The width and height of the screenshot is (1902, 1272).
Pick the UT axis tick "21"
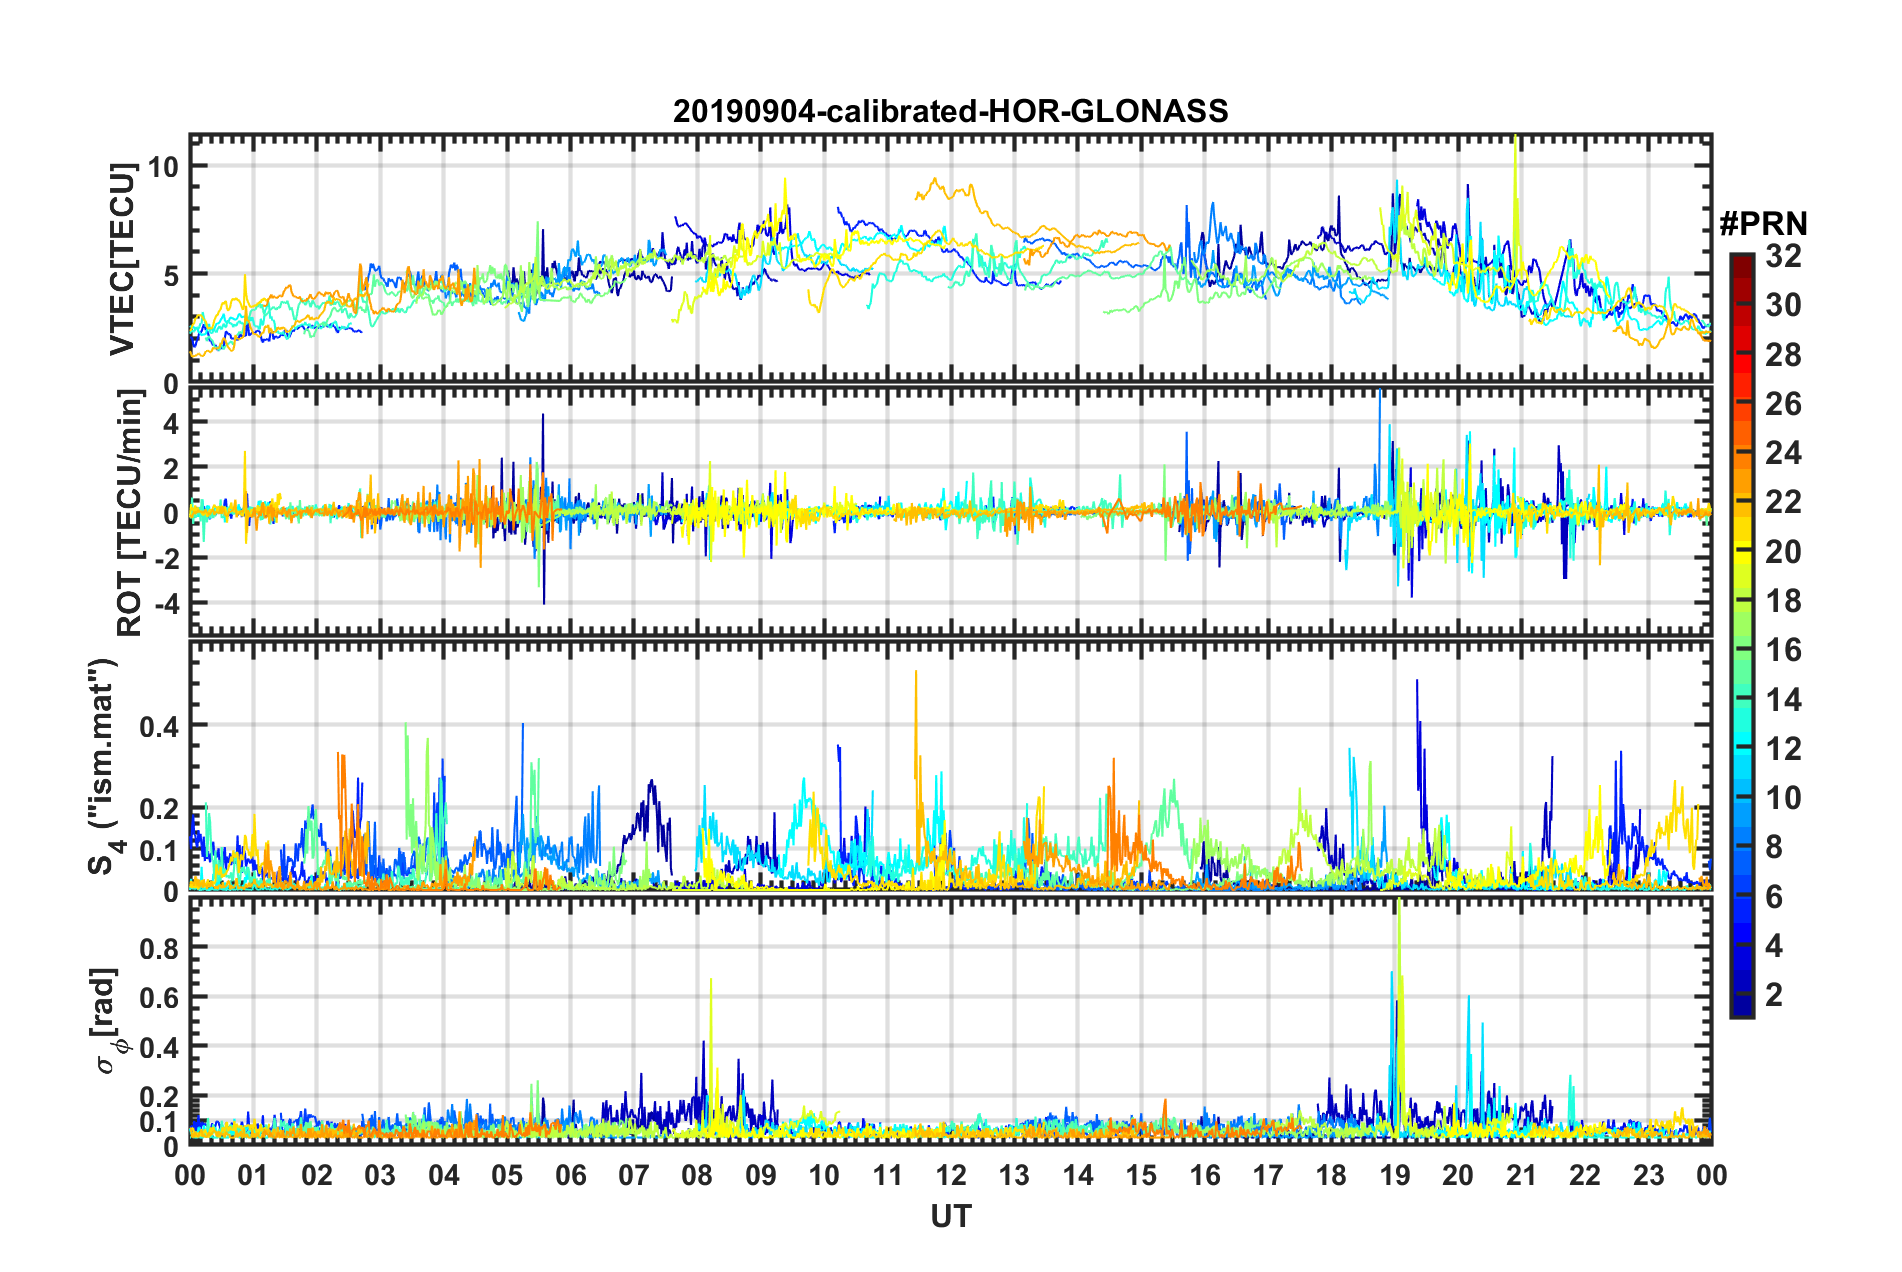point(1522,1175)
